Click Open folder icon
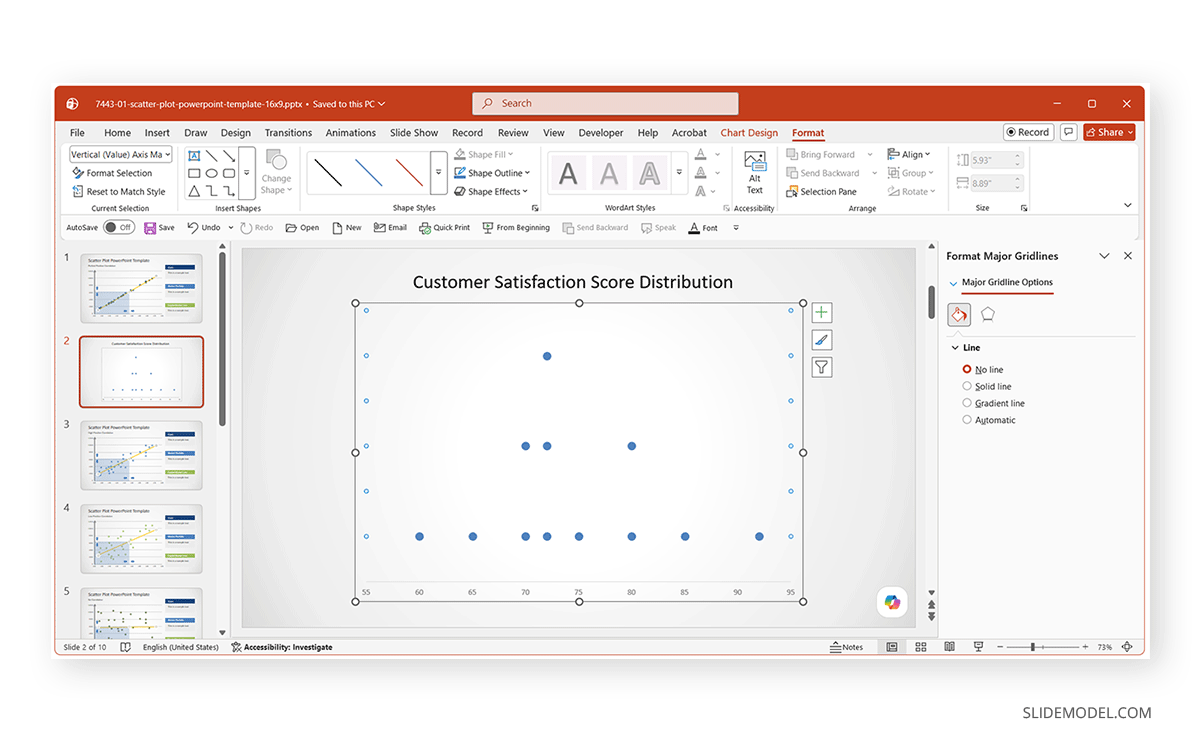The image size is (1200, 743). click(302, 228)
